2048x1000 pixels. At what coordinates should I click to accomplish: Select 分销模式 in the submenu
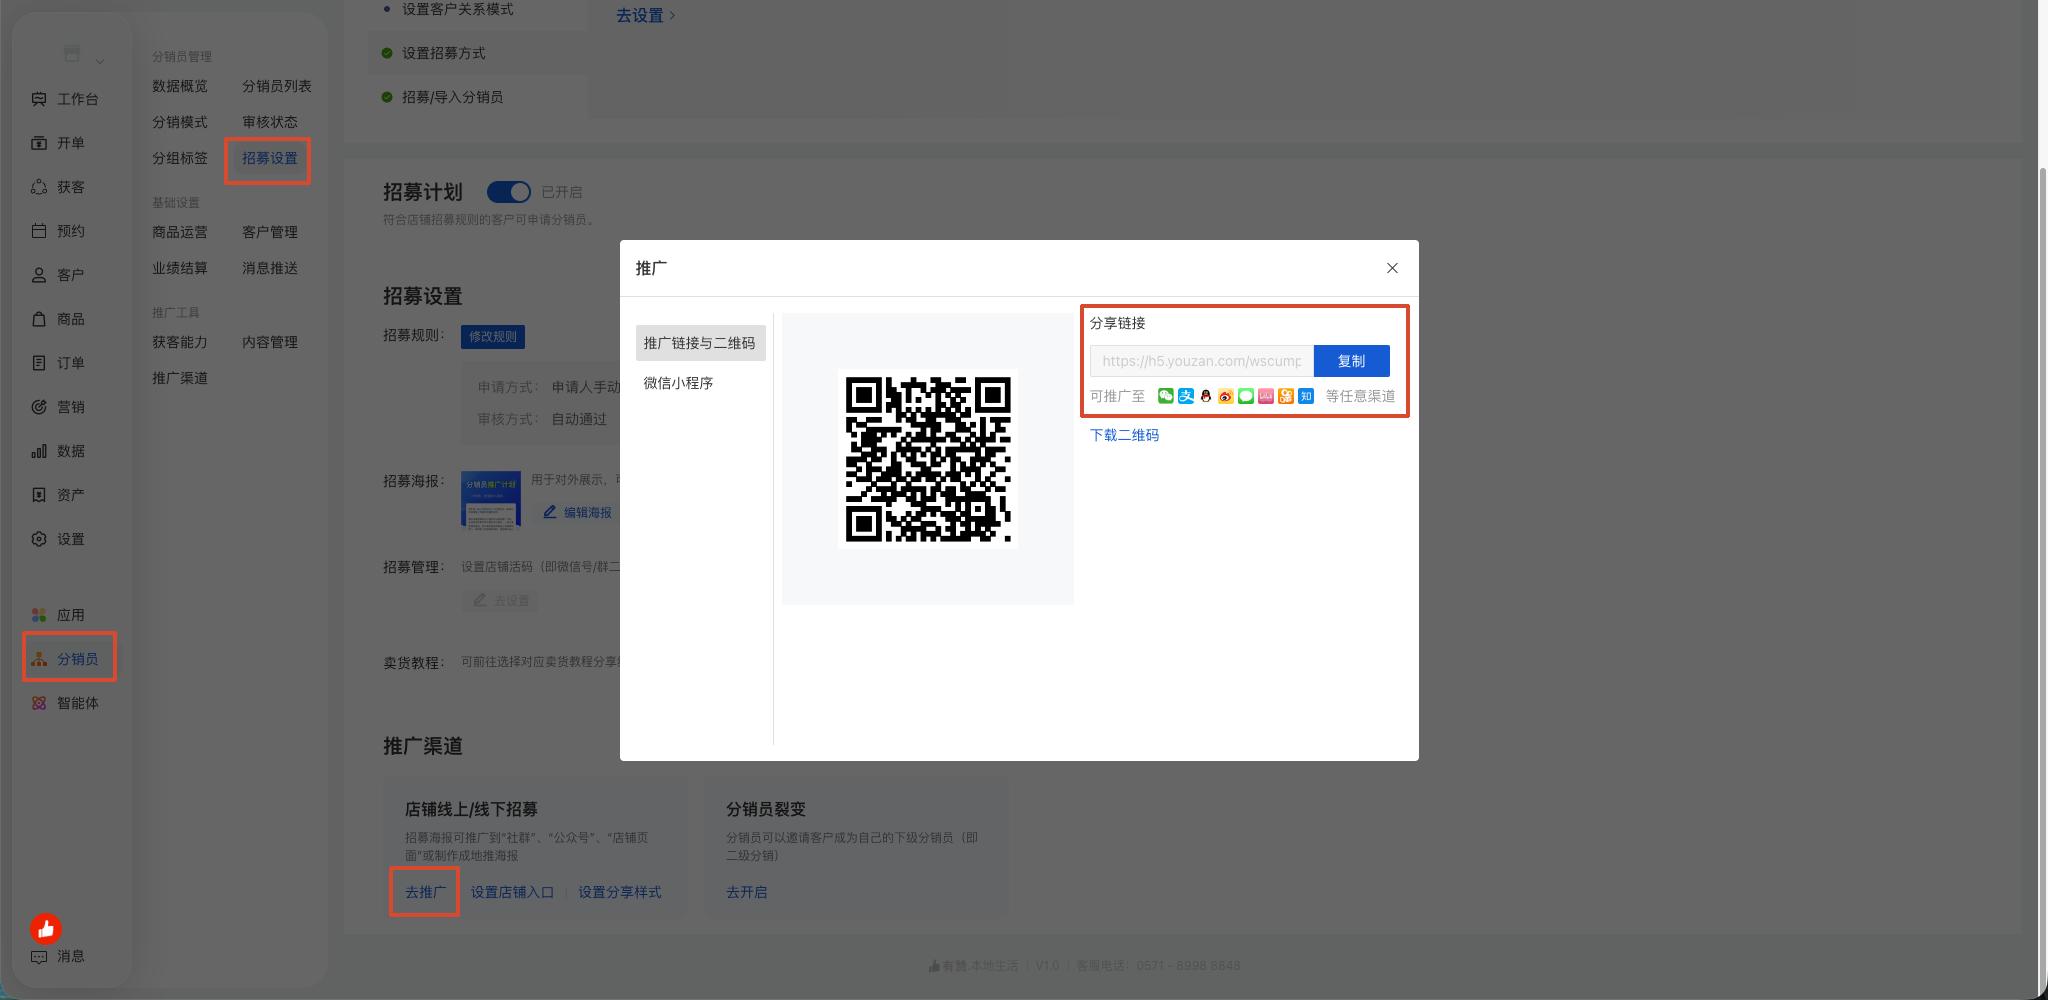click(x=180, y=122)
